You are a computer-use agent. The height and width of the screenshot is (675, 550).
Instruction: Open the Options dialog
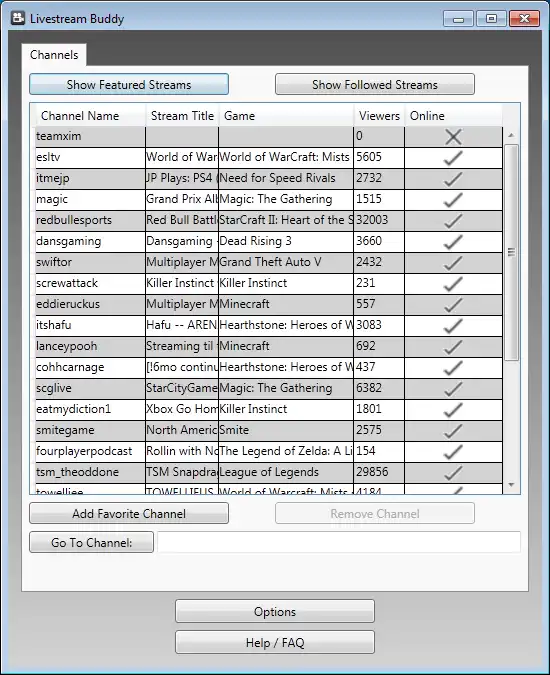[275, 611]
